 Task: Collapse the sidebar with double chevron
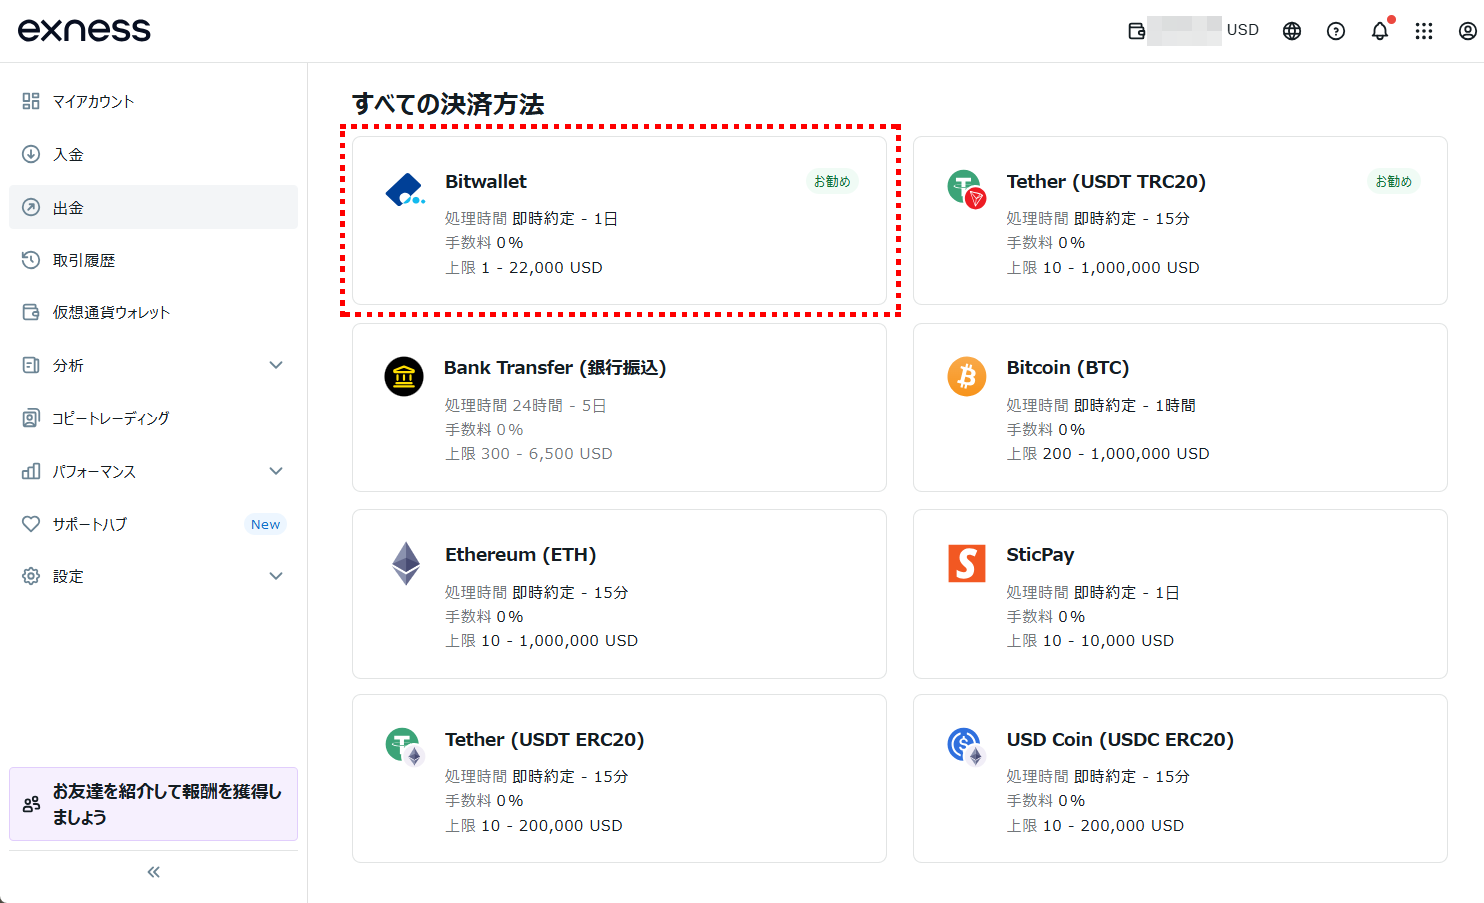pyautogui.click(x=154, y=872)
